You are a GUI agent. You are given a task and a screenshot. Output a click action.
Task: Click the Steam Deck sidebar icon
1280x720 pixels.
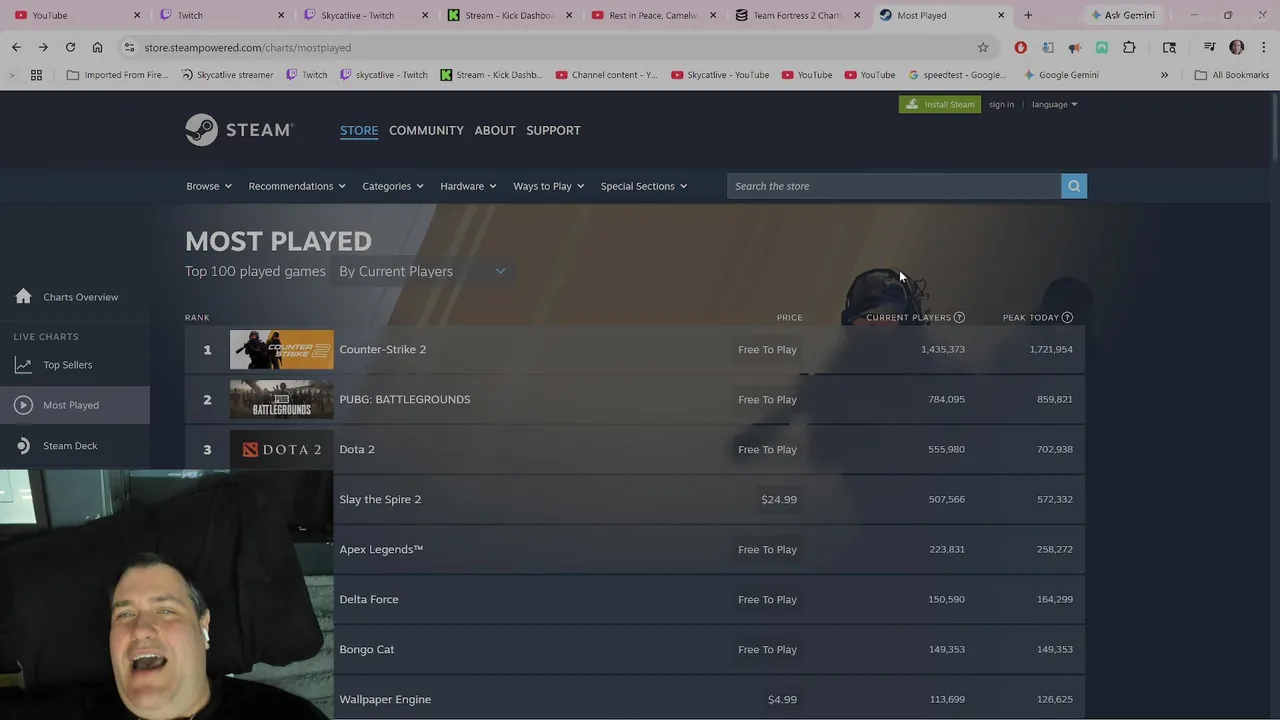tap(23, 446)
